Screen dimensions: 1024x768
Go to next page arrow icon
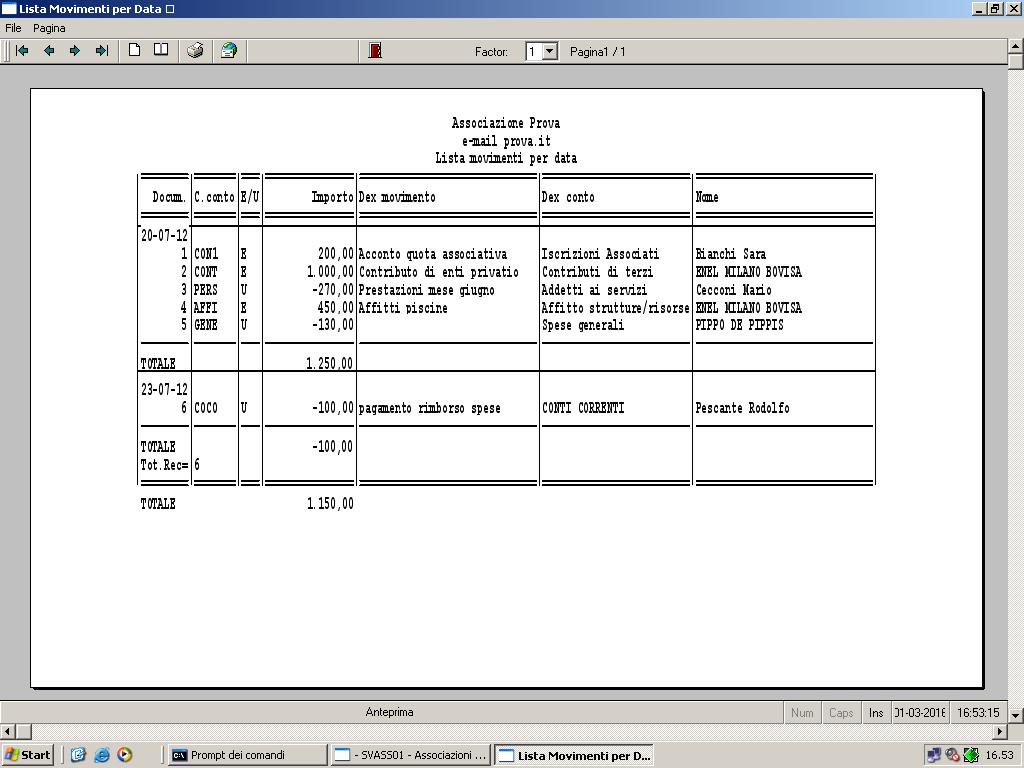tap(74, 50)
